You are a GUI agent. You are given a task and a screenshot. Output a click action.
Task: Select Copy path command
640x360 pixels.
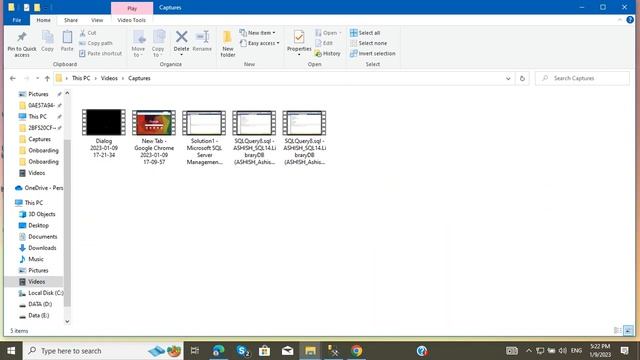(96, 43)
